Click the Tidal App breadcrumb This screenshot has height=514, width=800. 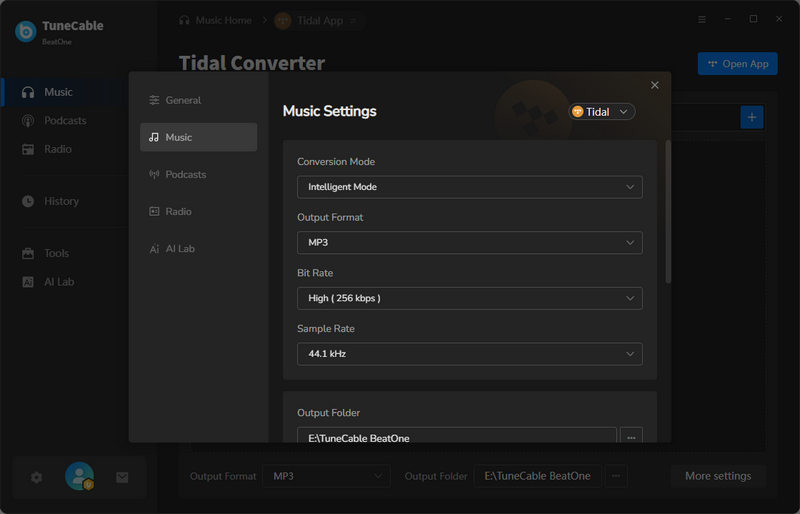pos(320,21)
